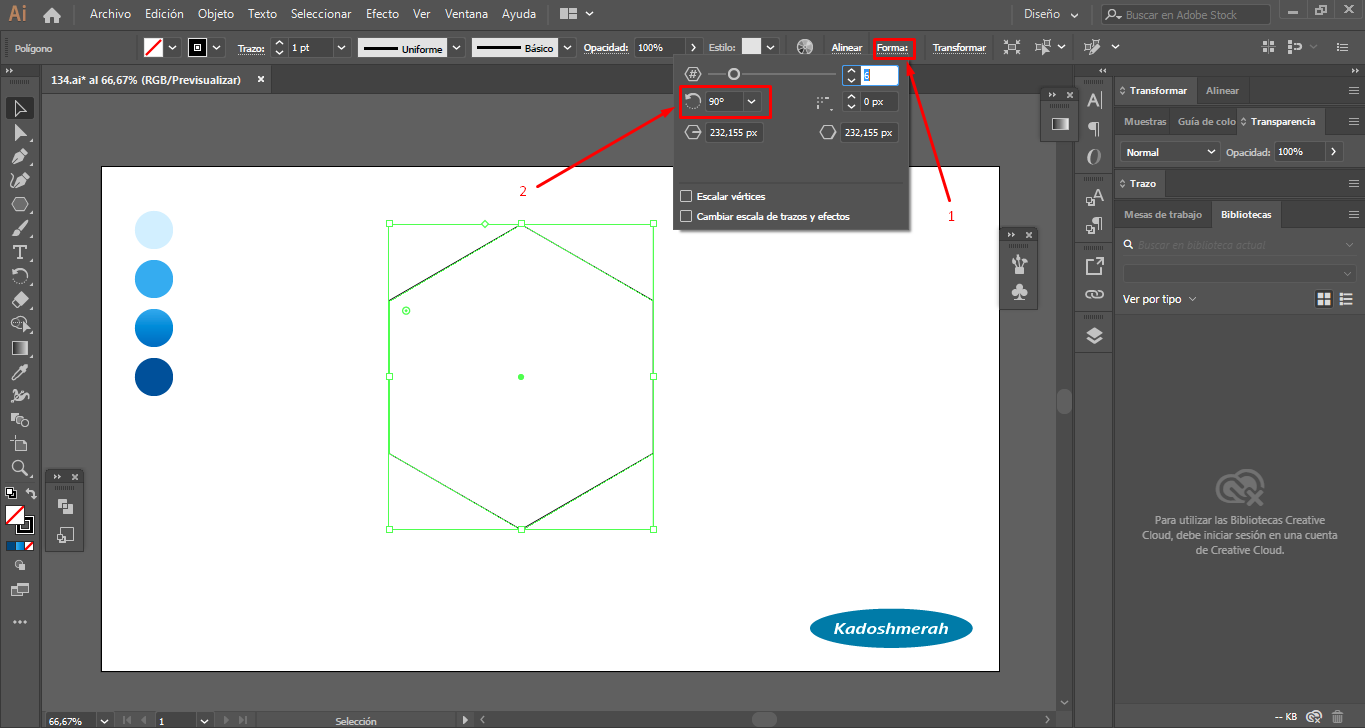Select the Polygon shape tool
This screenshot has width=1365, height=728.
click(19, 204)
